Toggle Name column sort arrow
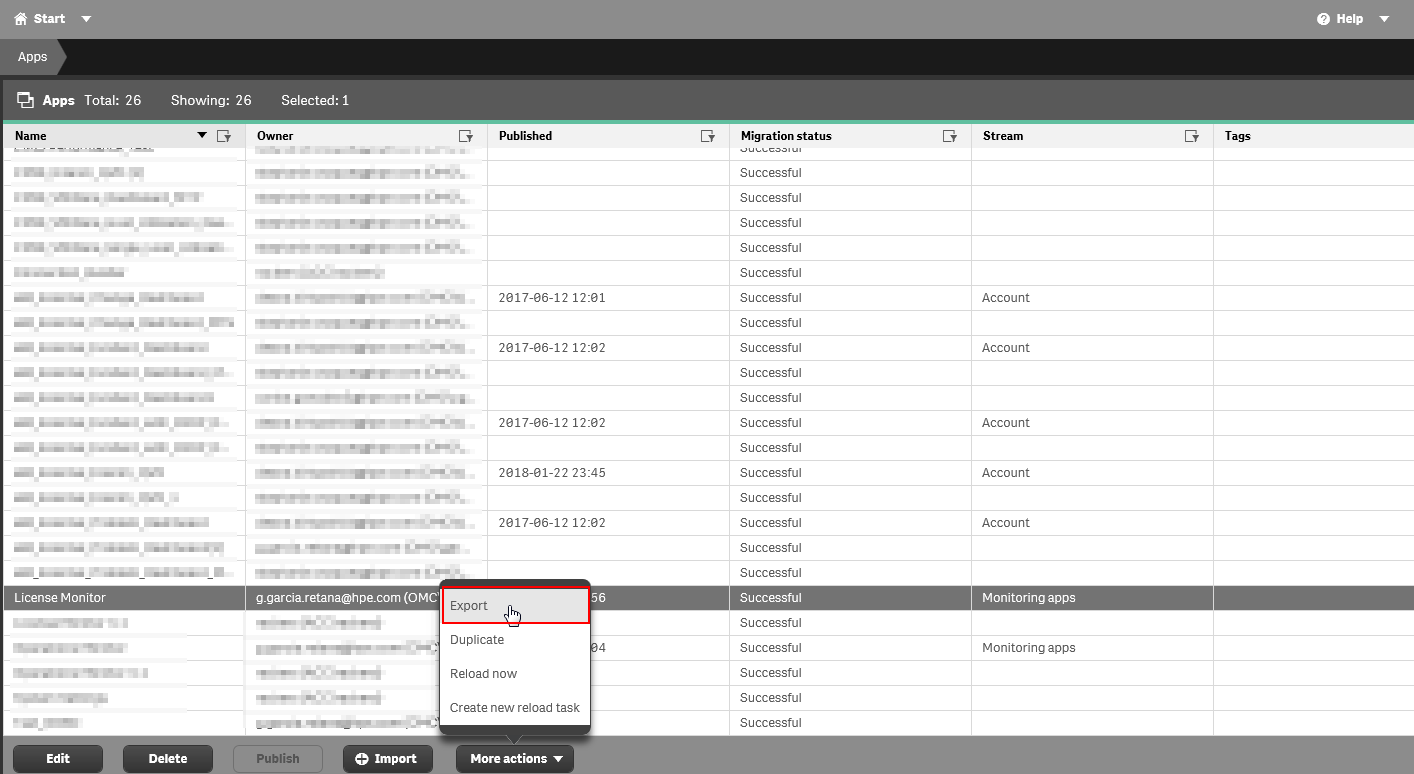The height and width of the screenshot is (774, 1414). pos(202,135)
